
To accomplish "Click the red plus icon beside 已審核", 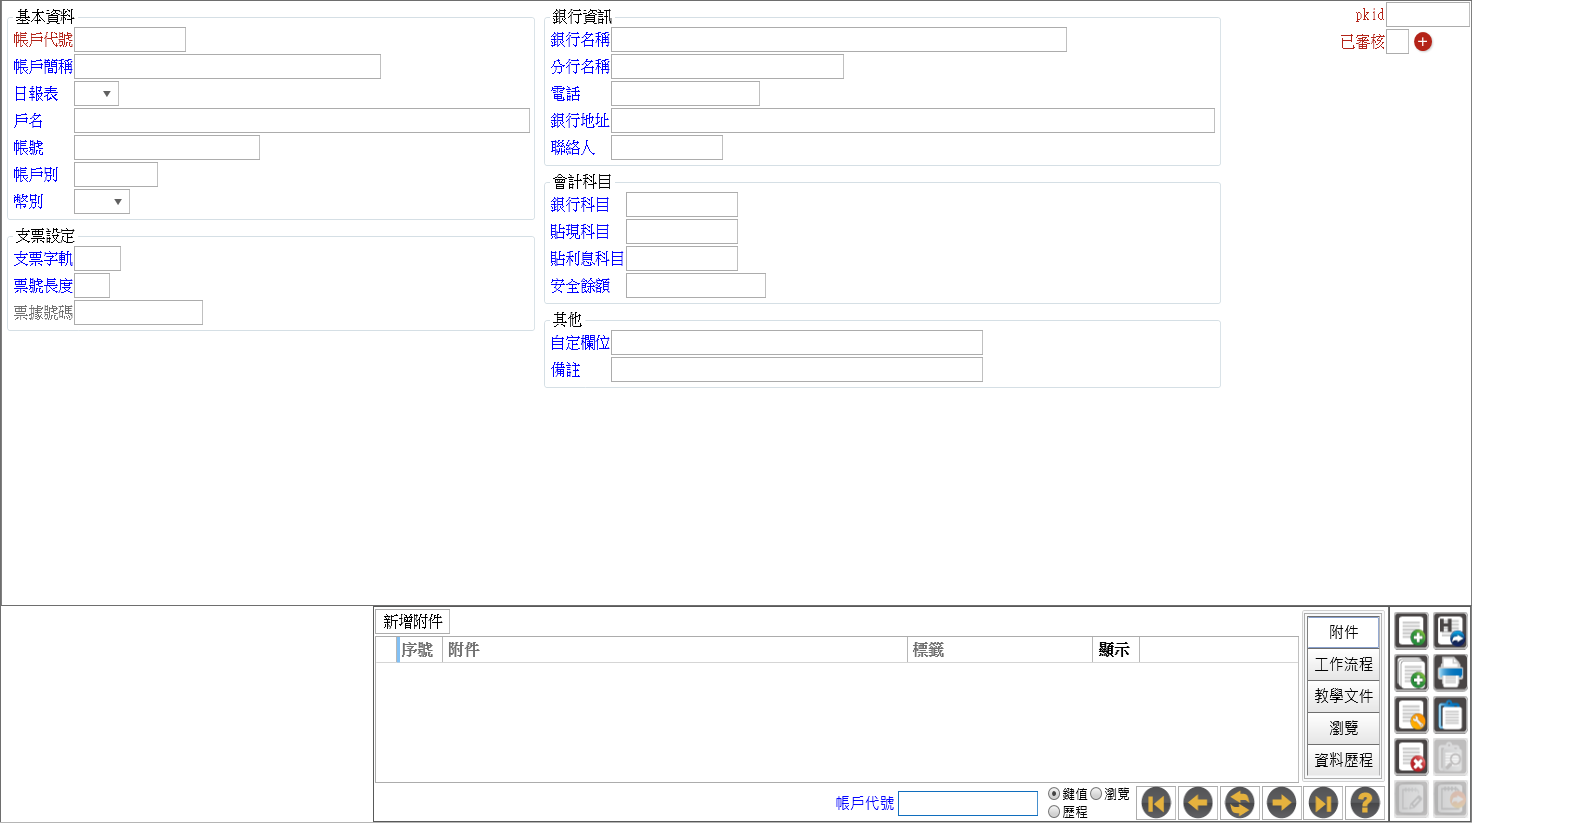I will (1423, 42).
